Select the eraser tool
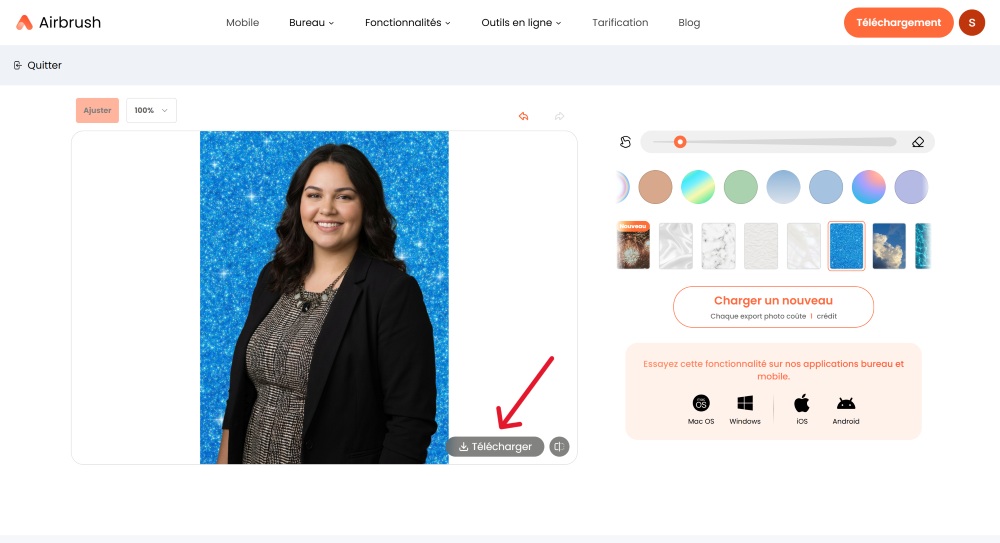 pyautogui.click(x=918, y=142)
